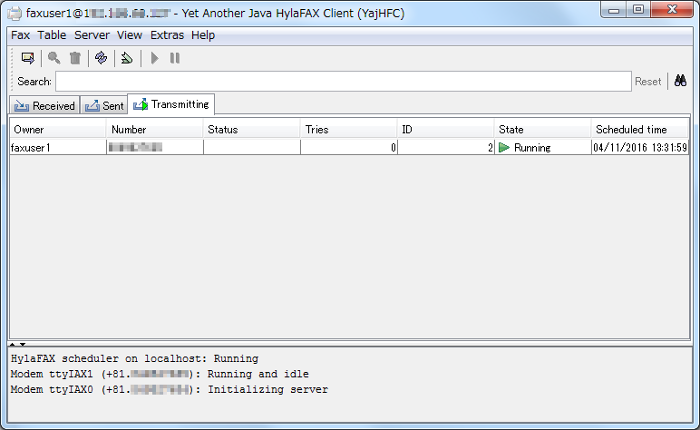The image size is (700, 430).
Task: Click the Modem ttyIAX0 status line
Action: (169, 389)
